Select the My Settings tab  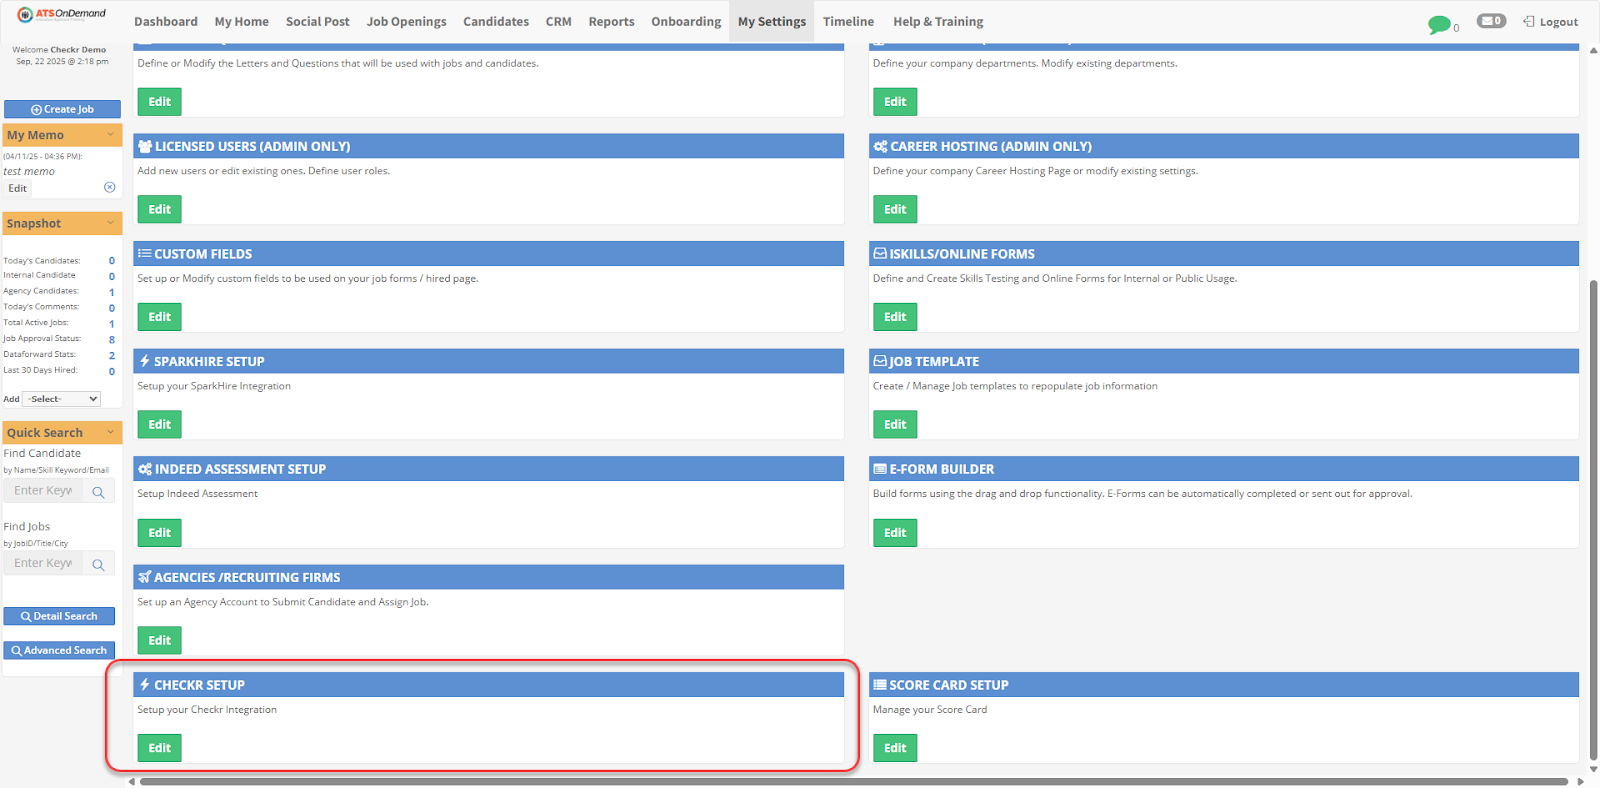pos(772,22)
